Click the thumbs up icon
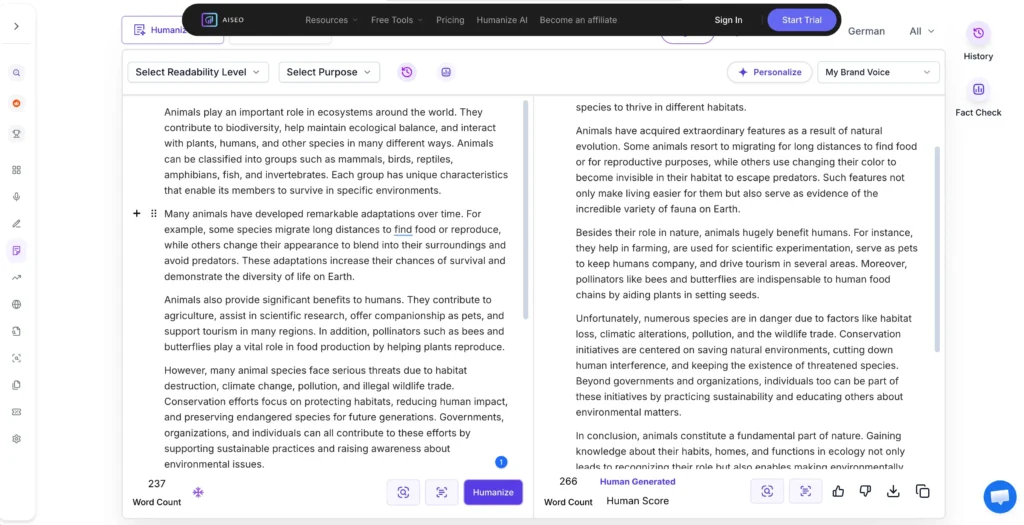 pyautogui.click(x=839, y=491)
